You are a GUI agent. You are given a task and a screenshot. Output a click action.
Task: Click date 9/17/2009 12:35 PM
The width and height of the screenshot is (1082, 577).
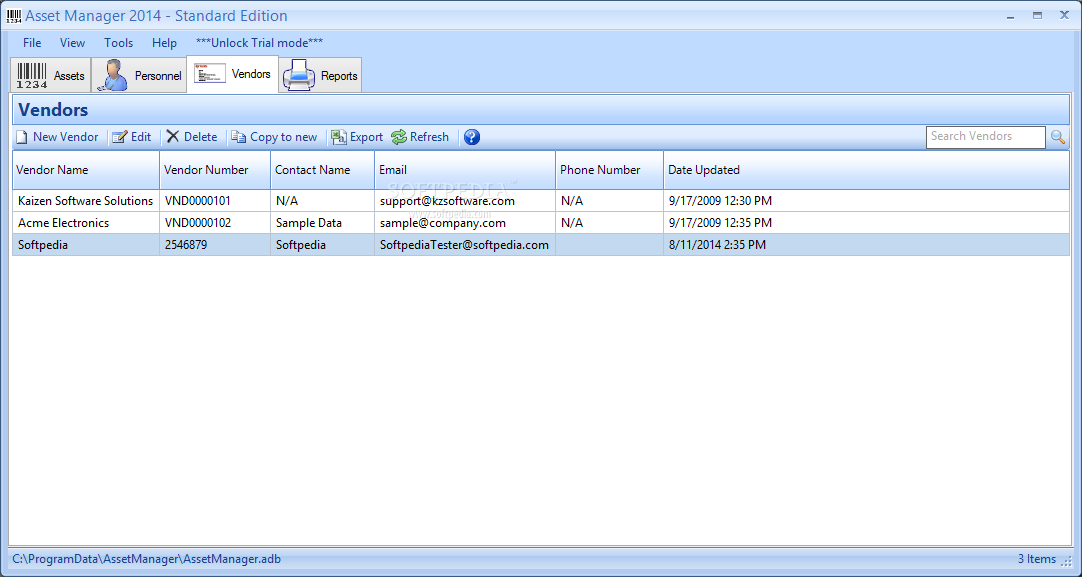point(720,223)
